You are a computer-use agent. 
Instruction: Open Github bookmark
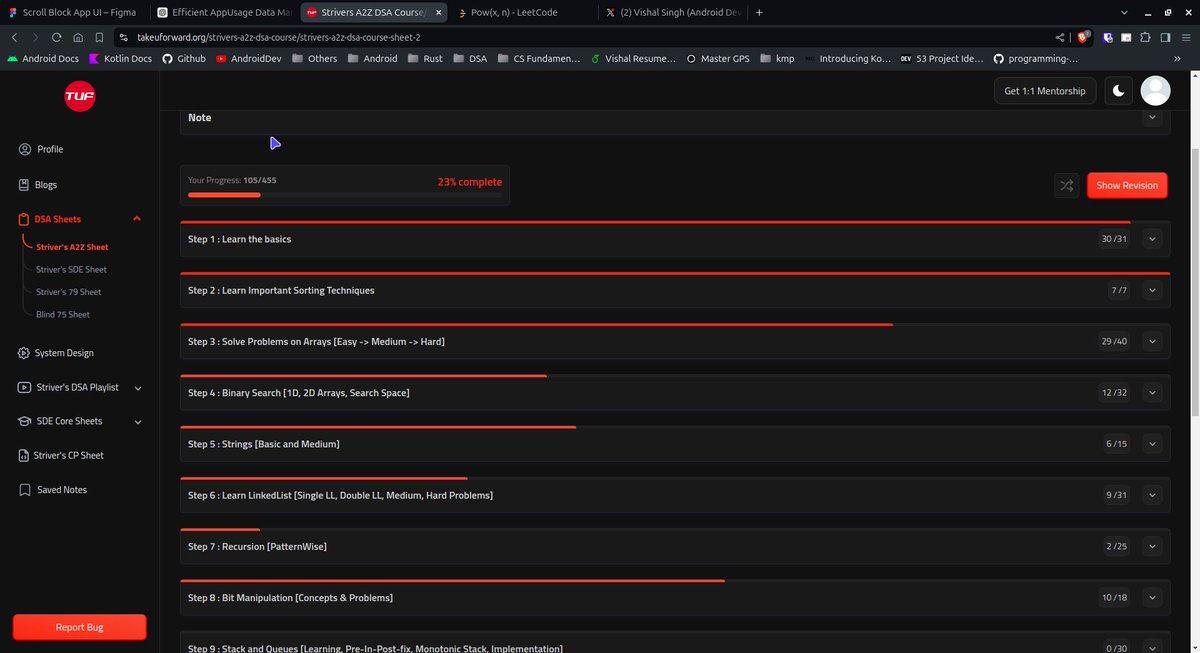pyautogui.click(x=184, y=59)
